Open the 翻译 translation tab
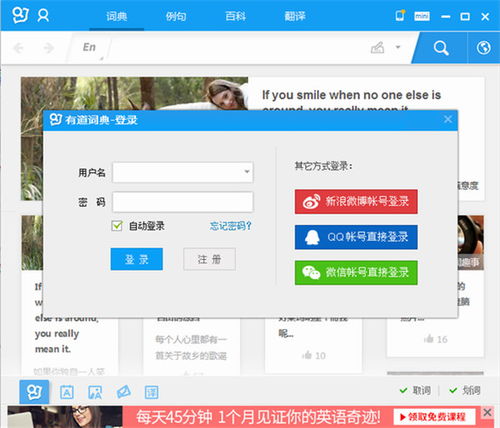Image resolution: width=500 pixels, height=428 pixels. coord(295,16)
